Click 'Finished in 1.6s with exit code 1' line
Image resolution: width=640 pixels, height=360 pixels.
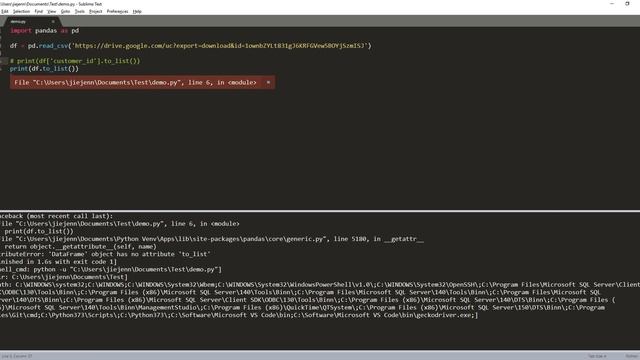pos(58,262)
